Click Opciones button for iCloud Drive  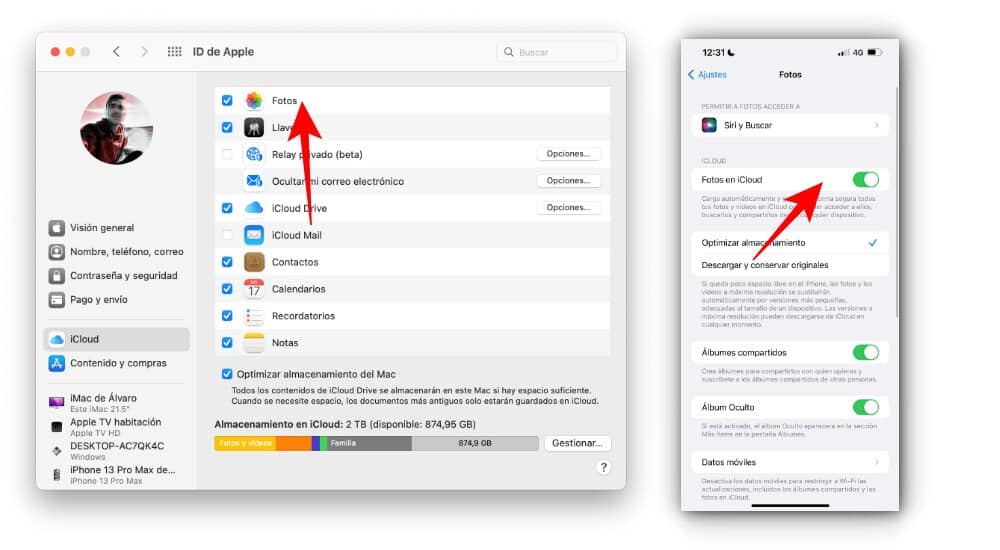click(x=568, y=207)
